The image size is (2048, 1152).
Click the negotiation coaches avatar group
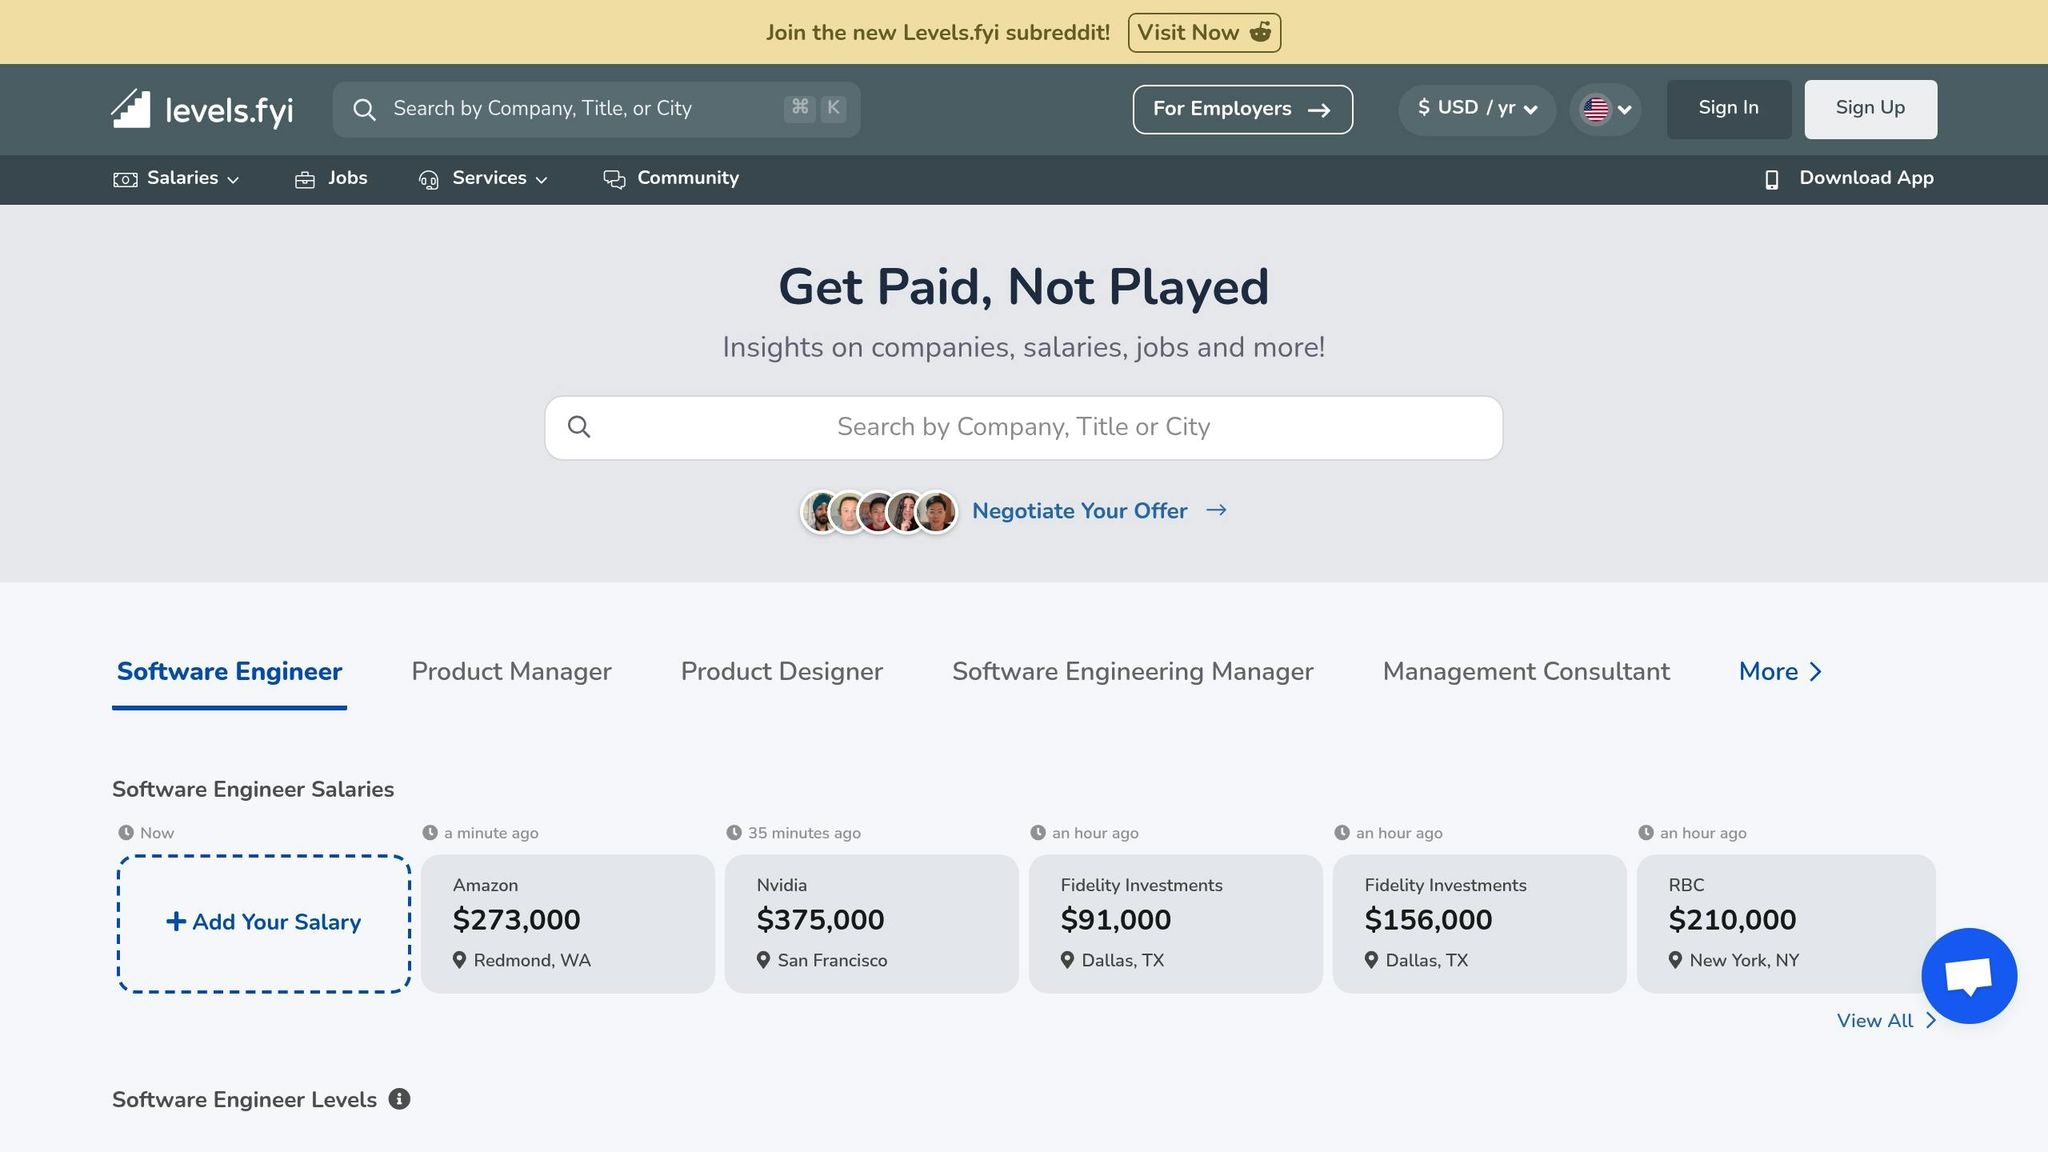click(x=879, y=512)
